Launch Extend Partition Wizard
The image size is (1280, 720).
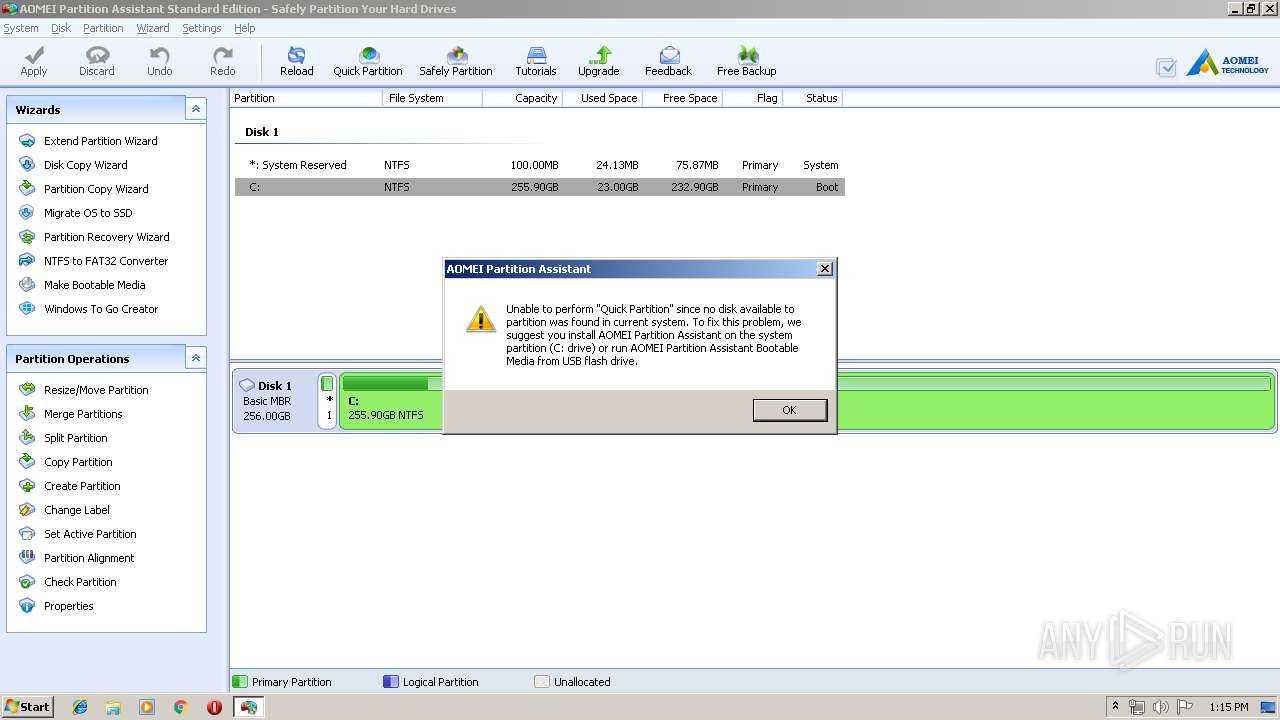click(100, 141)
